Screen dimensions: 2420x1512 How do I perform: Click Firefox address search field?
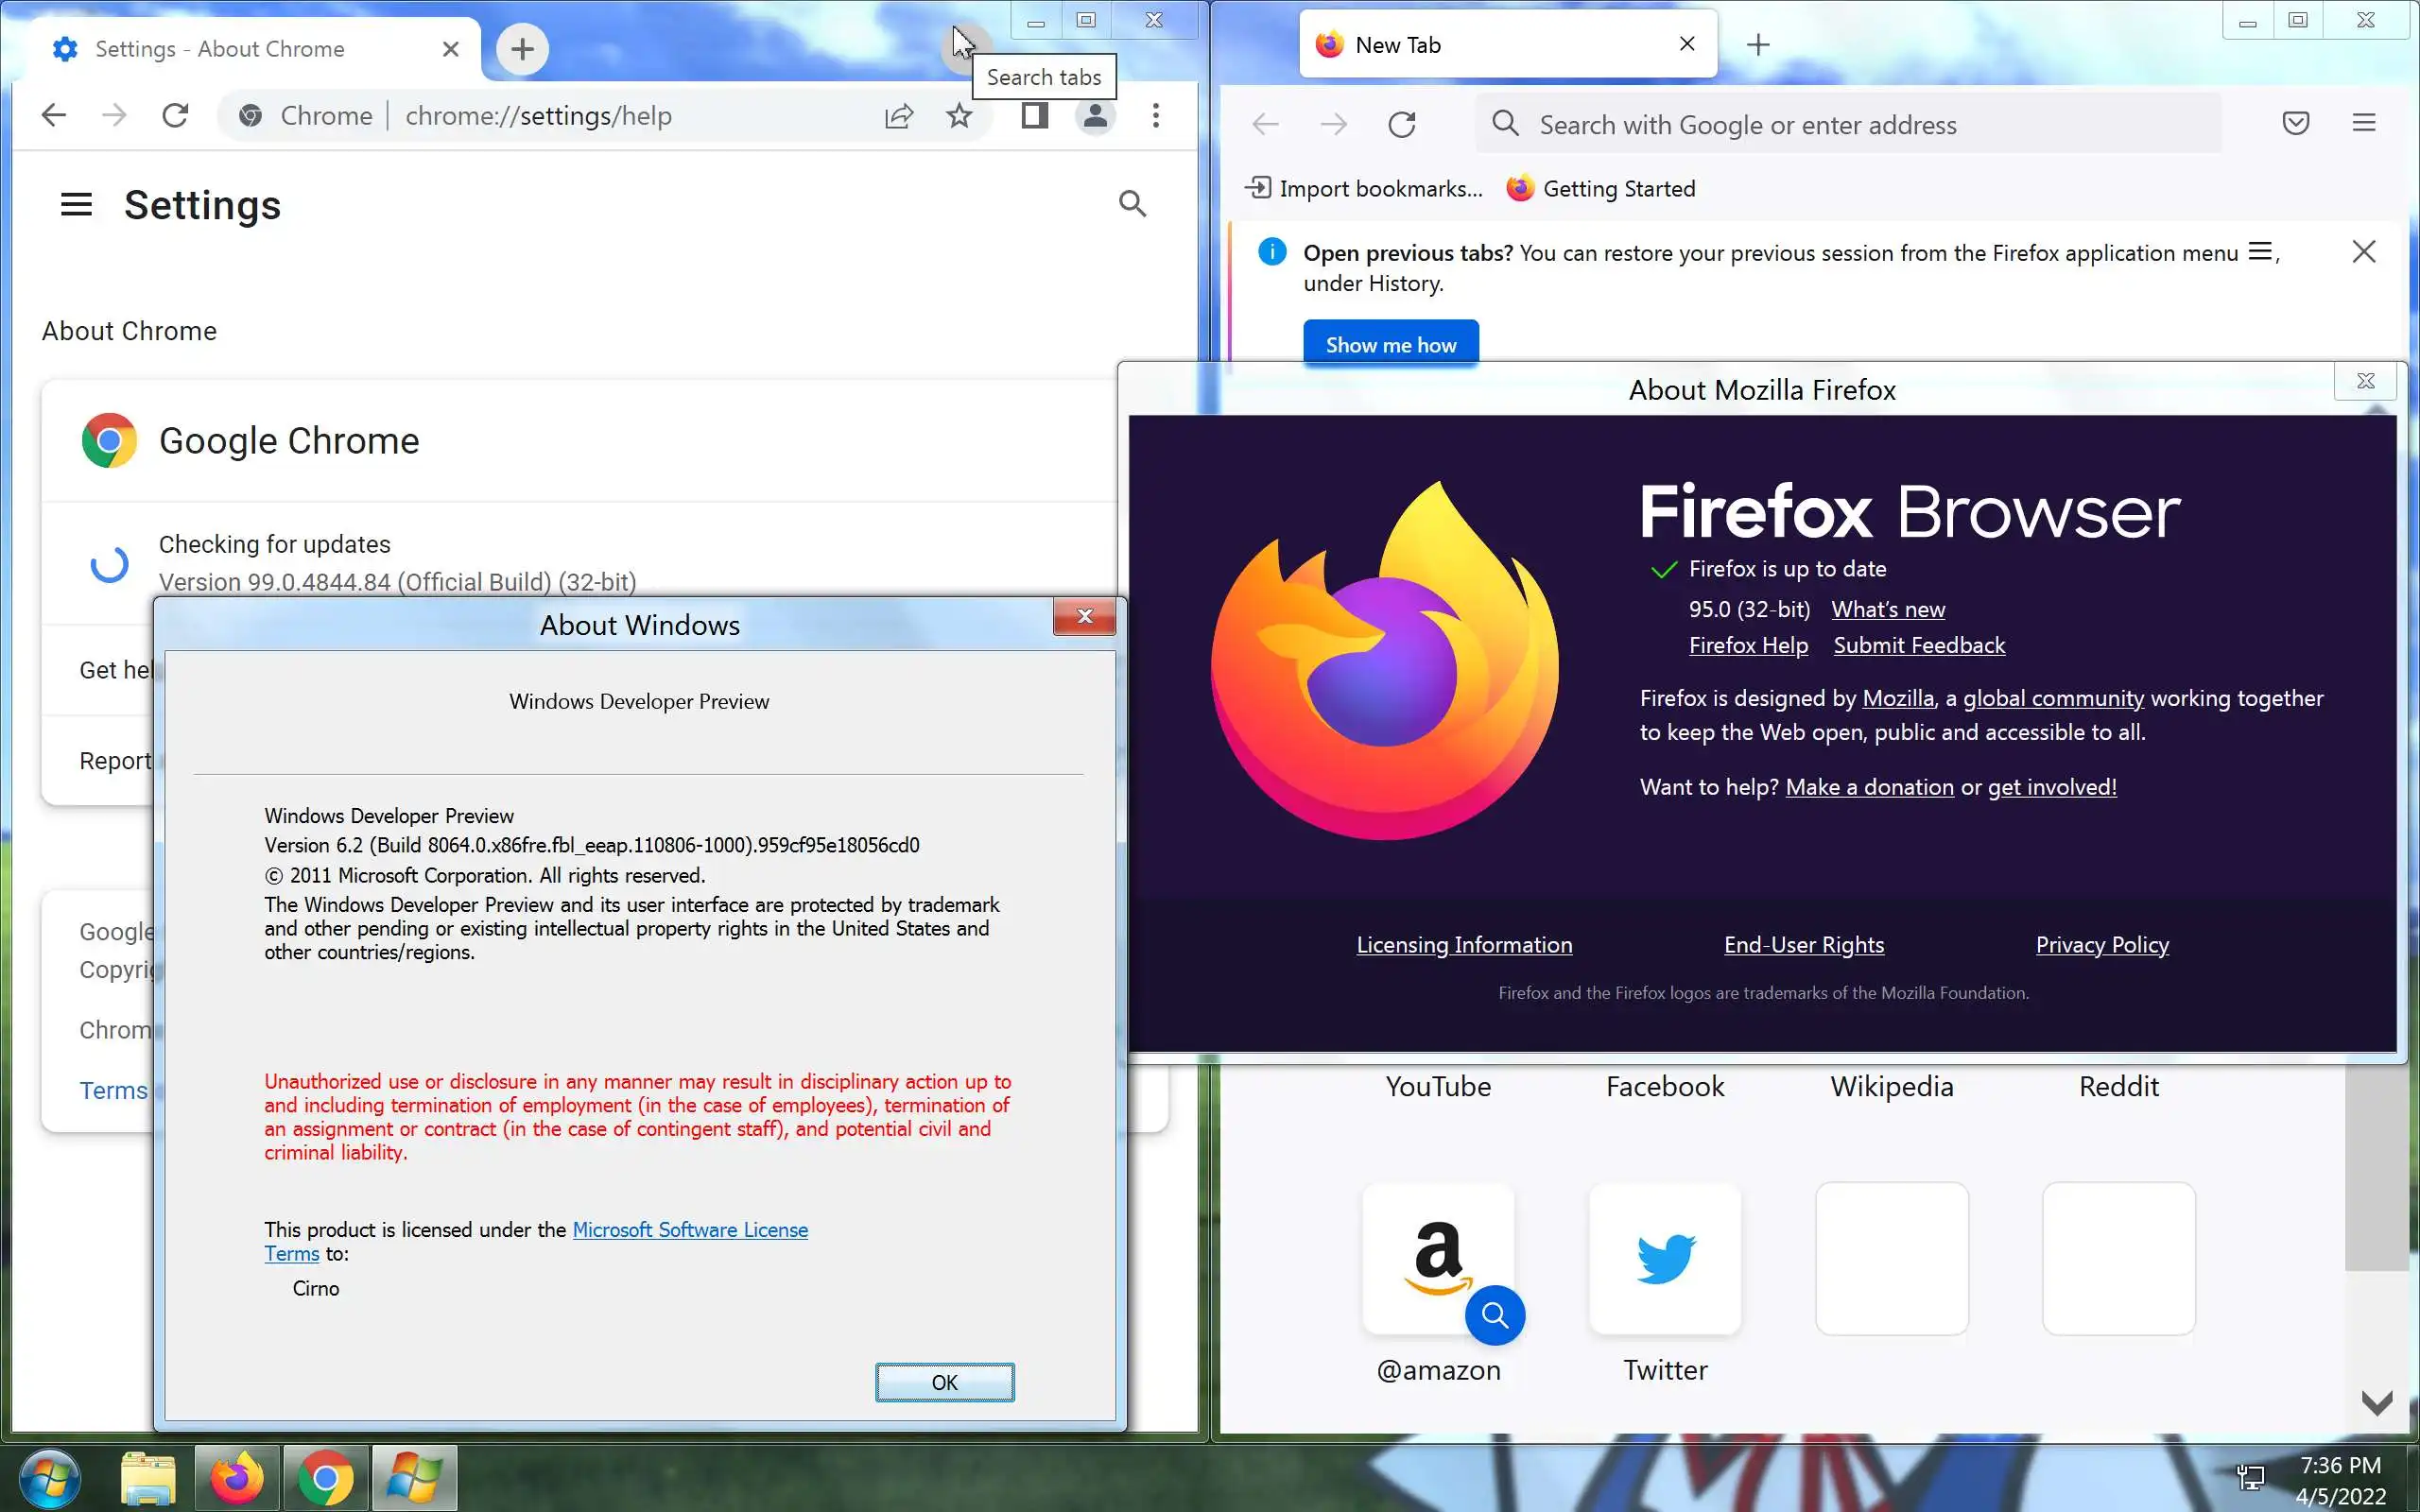1850,125
